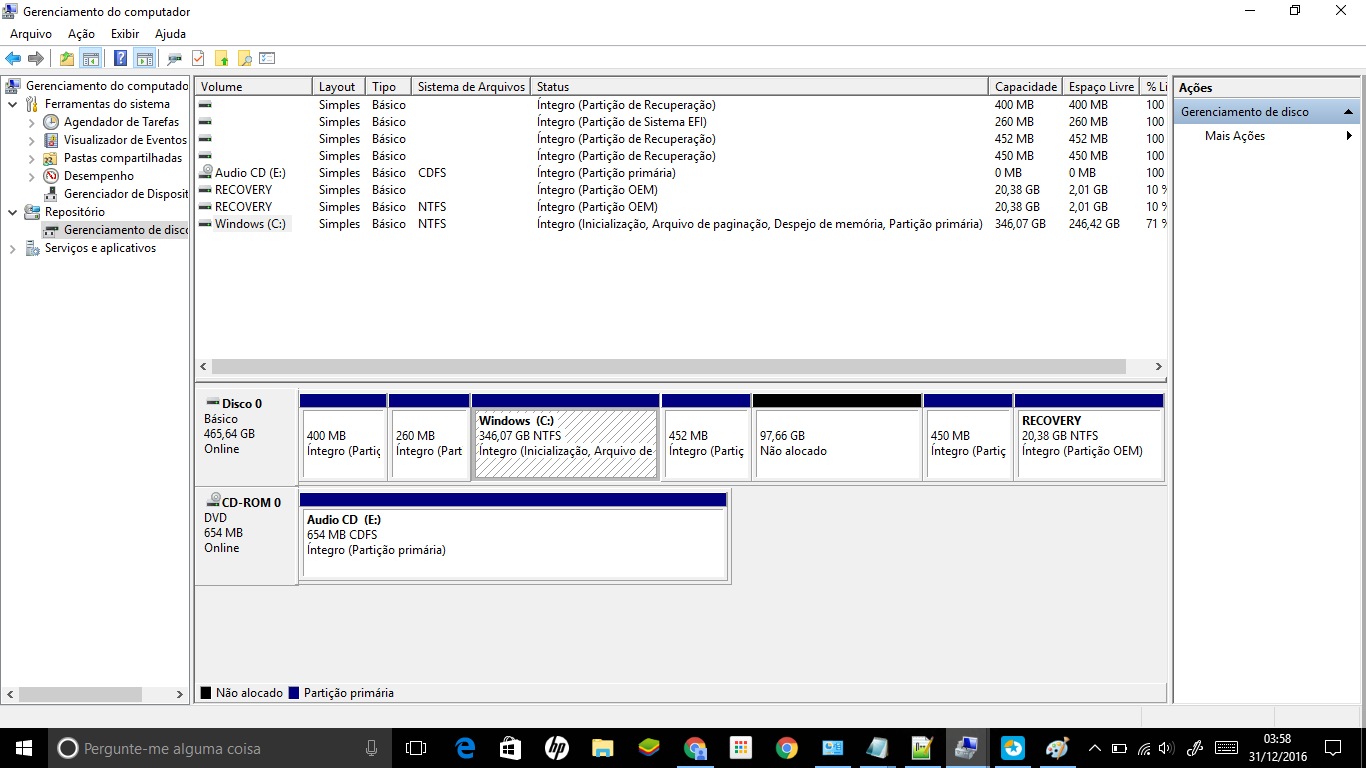The image size is (1366, 768).
Task: Select the Gerenciamento do computador root node
Action: pos(97,86)
